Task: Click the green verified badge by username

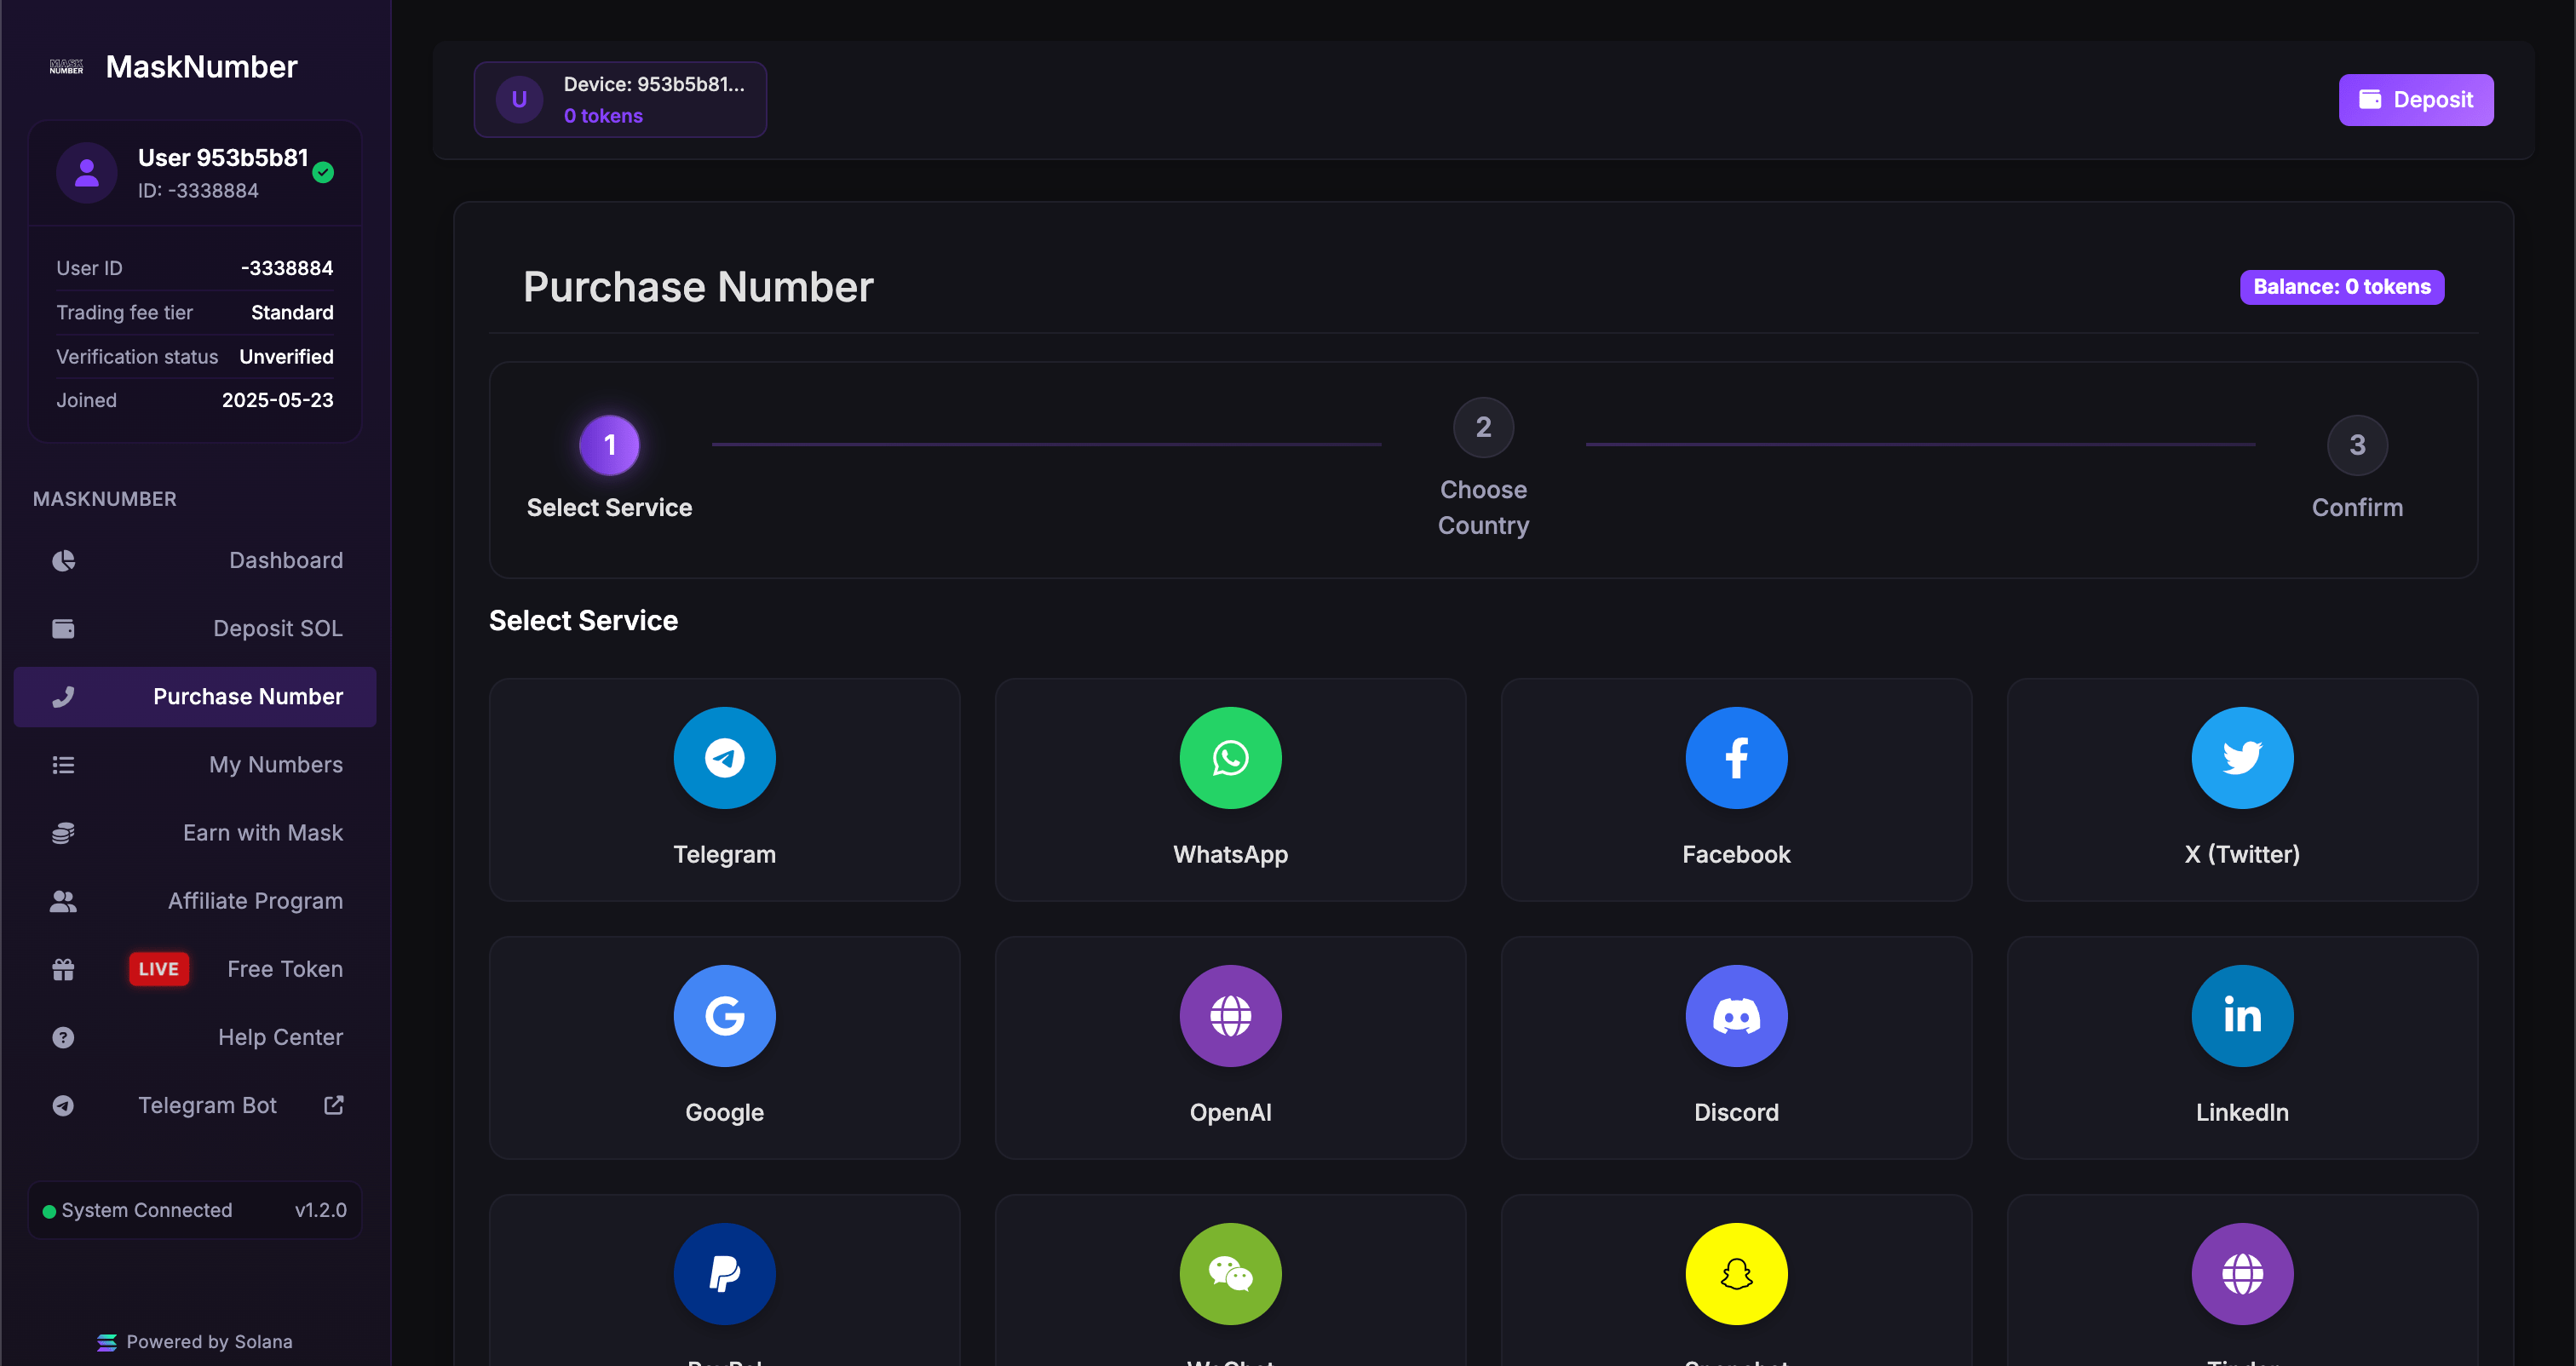Action: [323, 172]
